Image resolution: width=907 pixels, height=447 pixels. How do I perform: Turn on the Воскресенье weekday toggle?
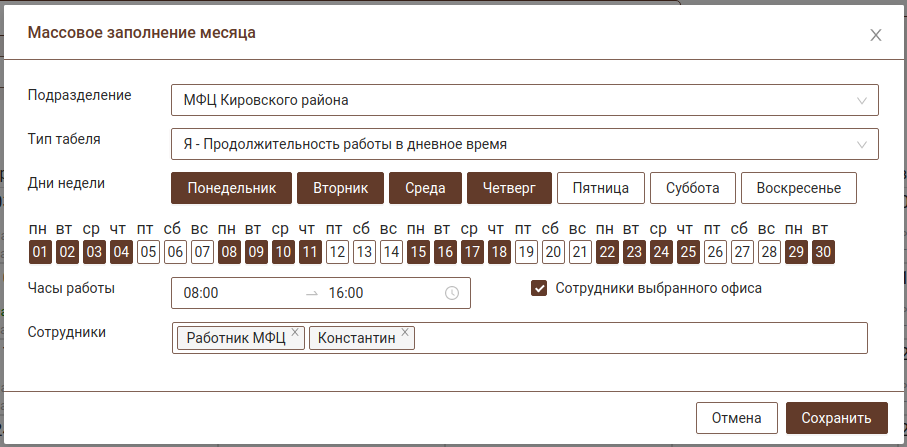tap(798, 188)
